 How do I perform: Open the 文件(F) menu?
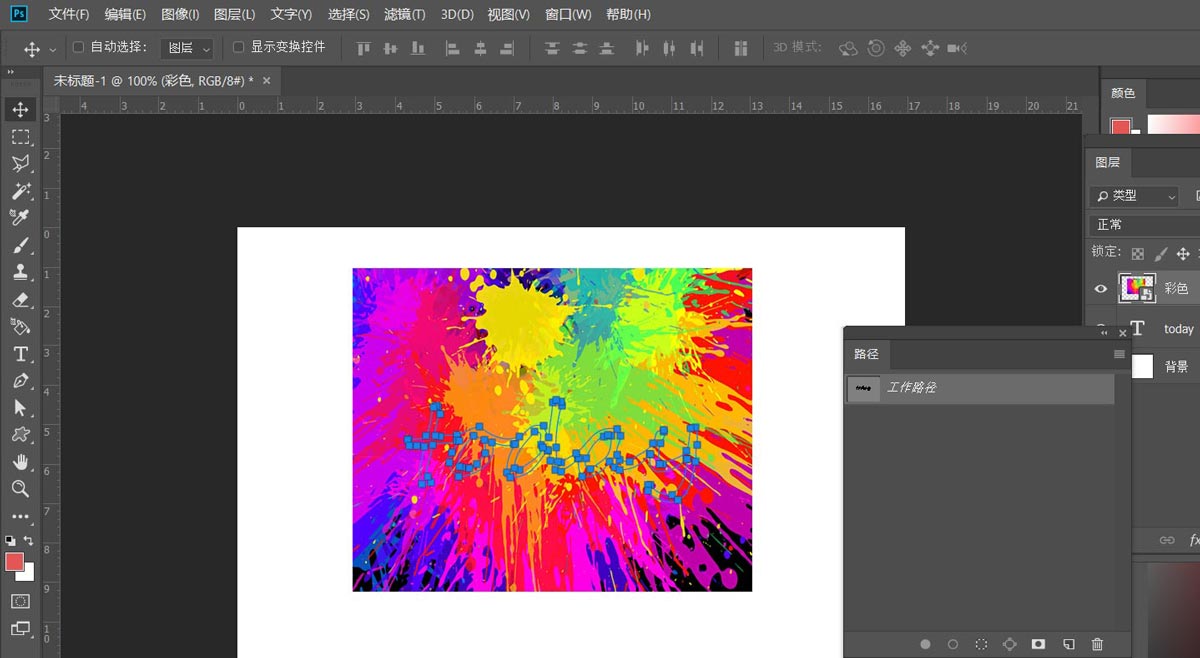point(69,15)
